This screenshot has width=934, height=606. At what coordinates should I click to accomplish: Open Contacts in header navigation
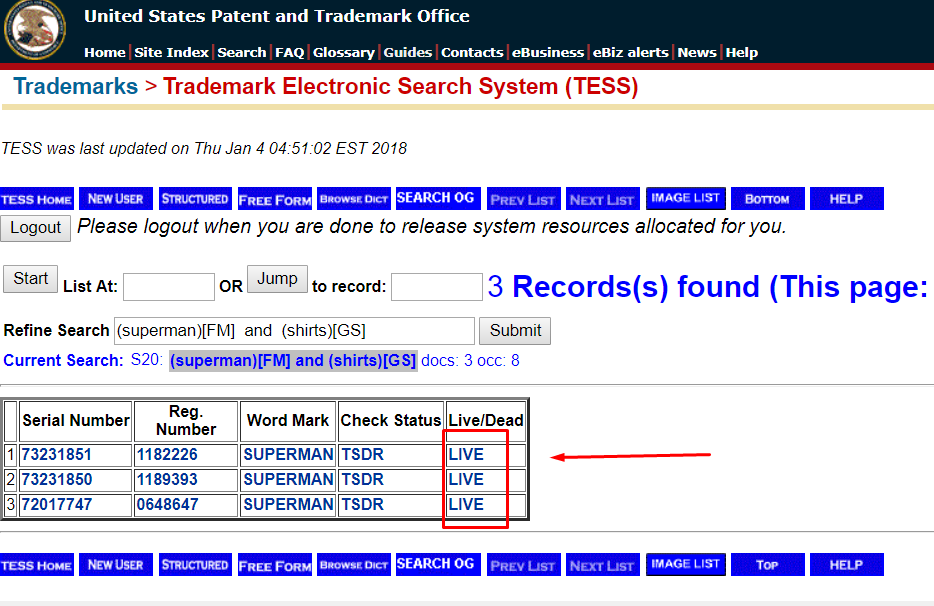(472, 52)
